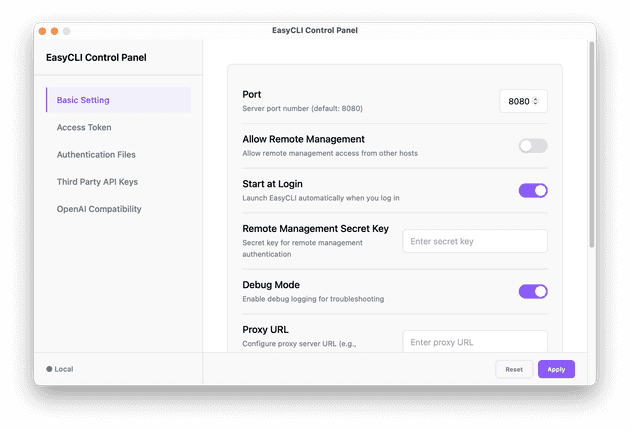Screen dimensions: 630x430
Task: Close the window with the red button
Action: point(42,31)
